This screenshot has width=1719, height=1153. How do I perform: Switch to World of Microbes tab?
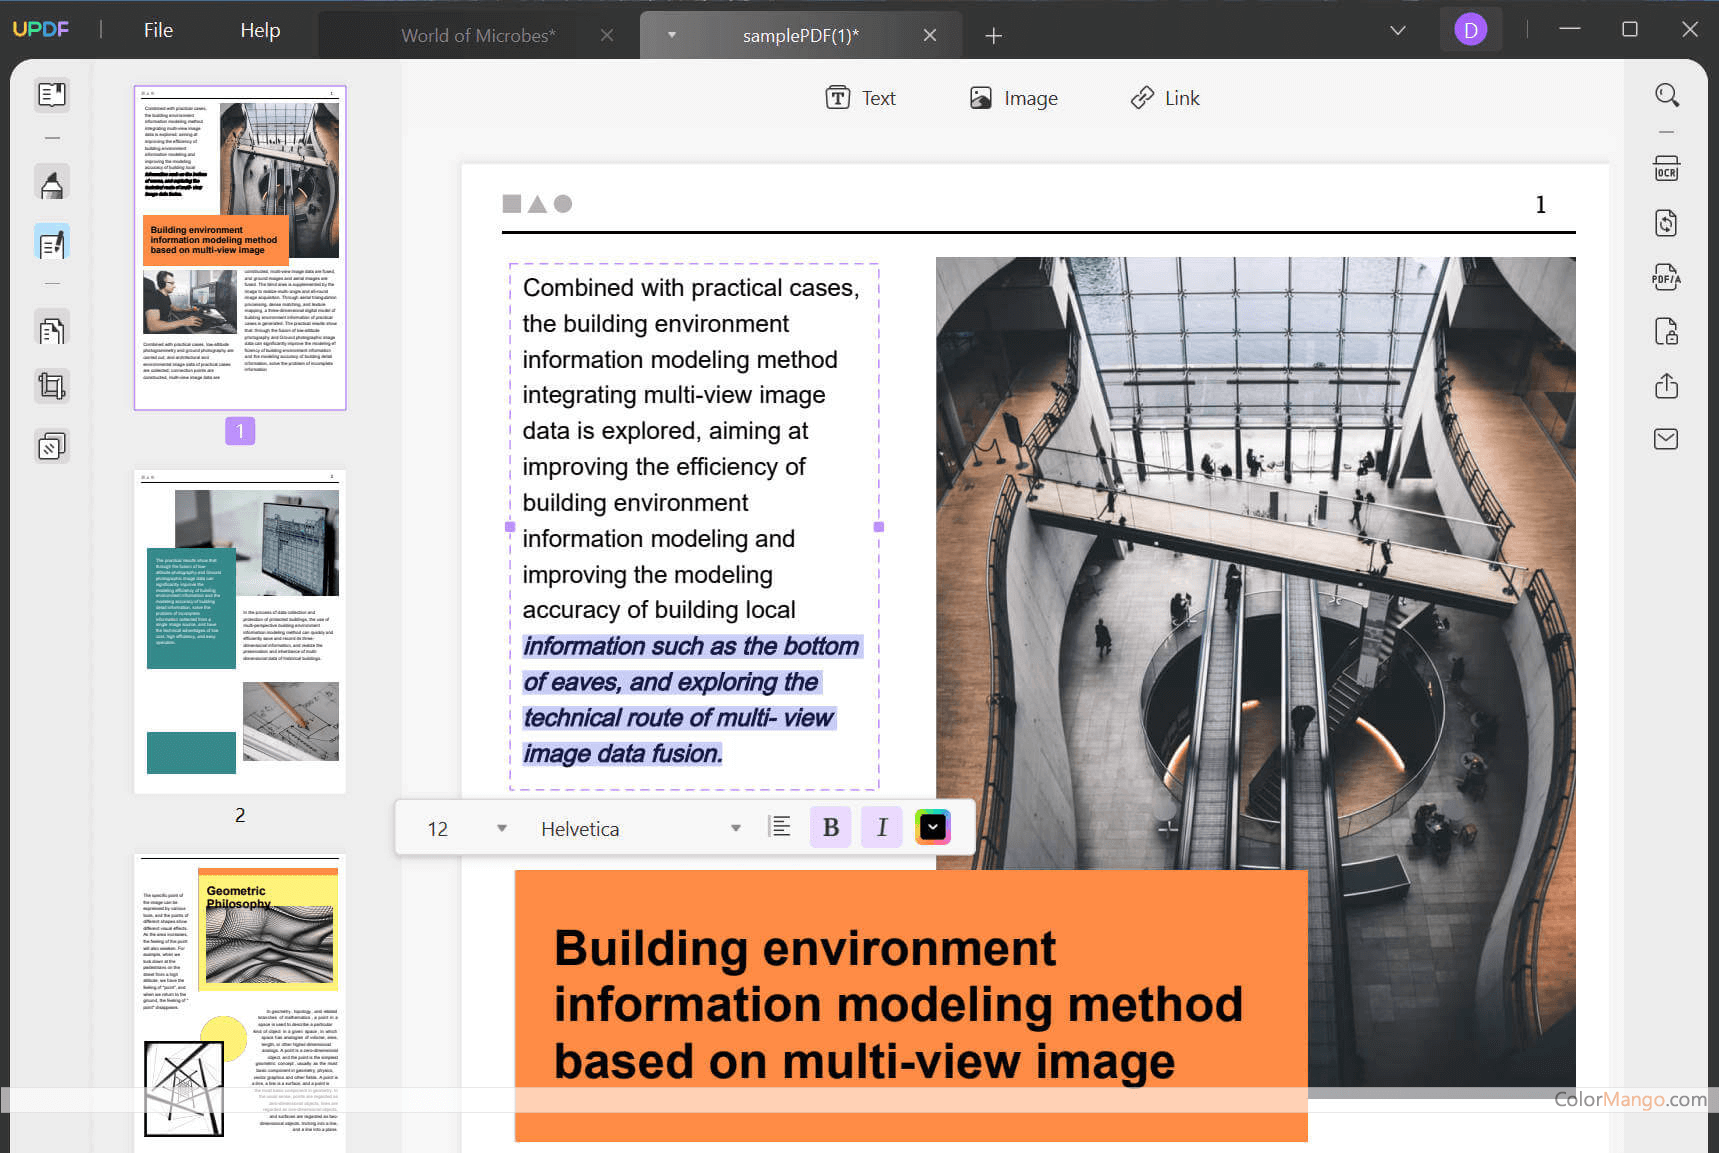coord(477,36)
